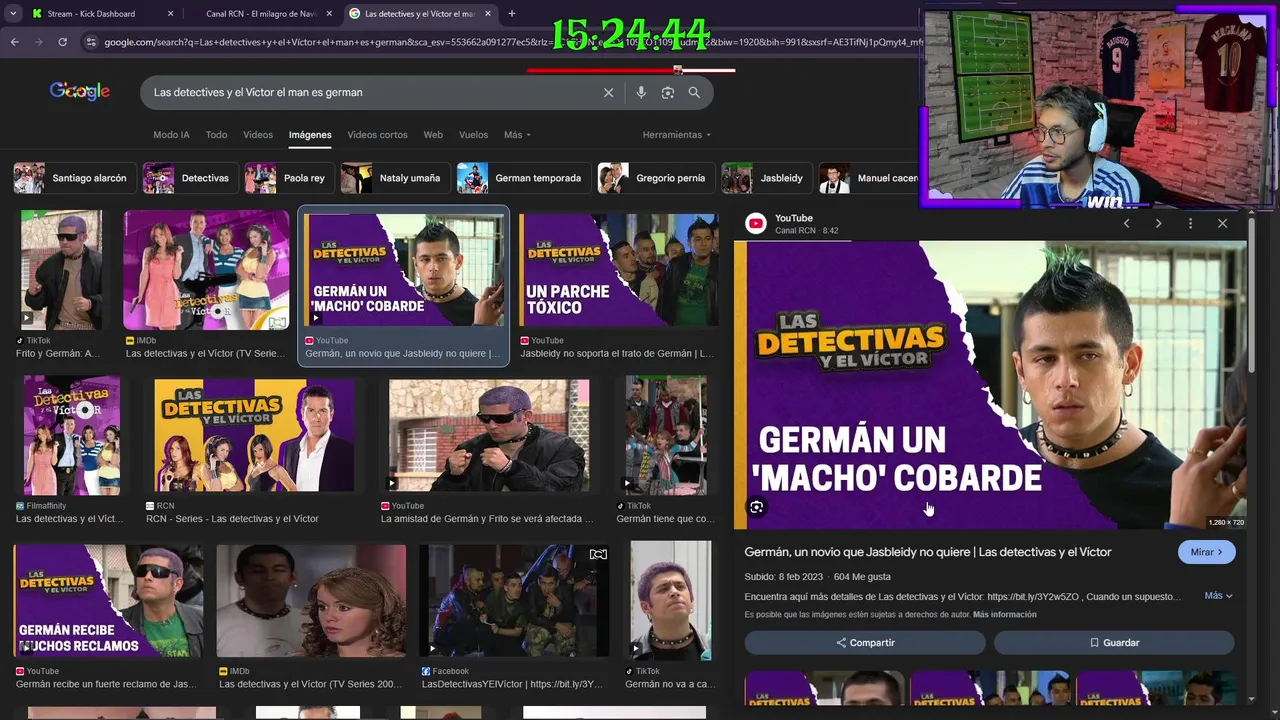Open 'Germán recibe muchos reclamos' thumbnail
This screenshot has width=1280, height=720.
108,600
